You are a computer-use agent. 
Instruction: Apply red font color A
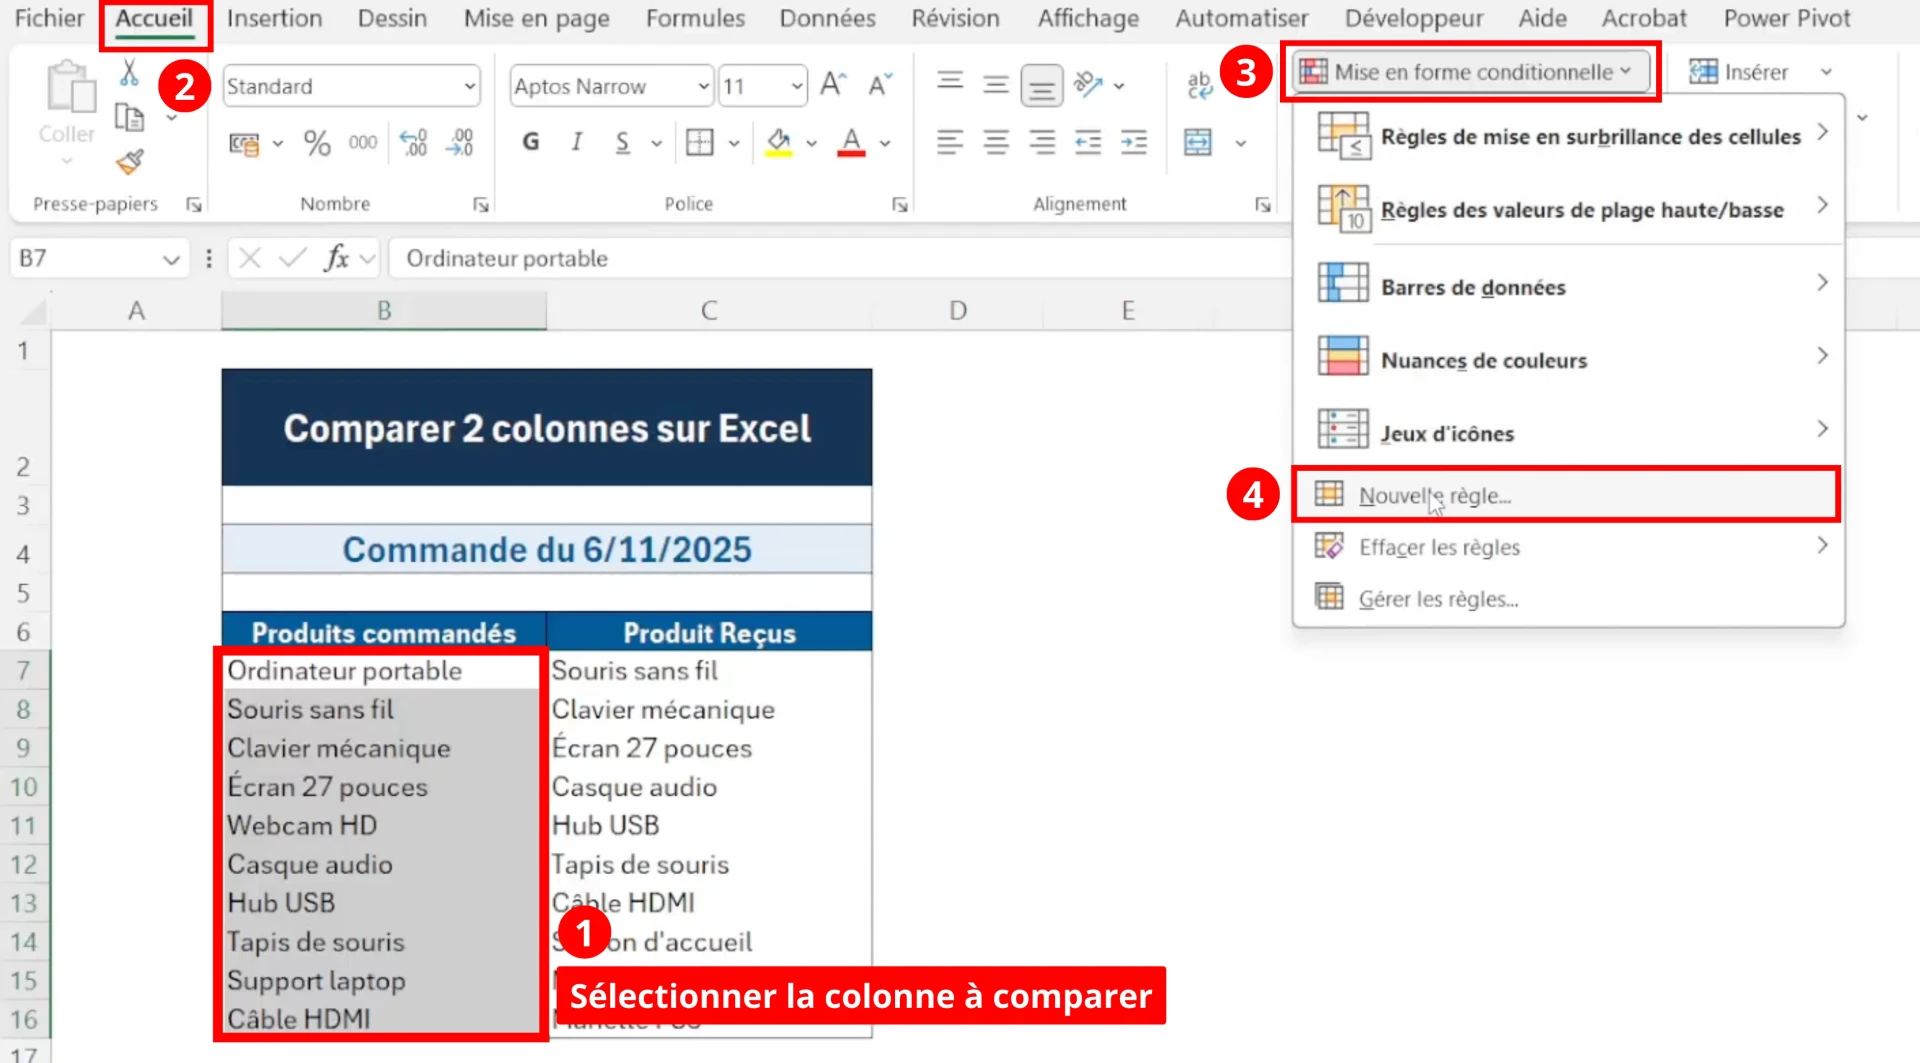point(851,143)
